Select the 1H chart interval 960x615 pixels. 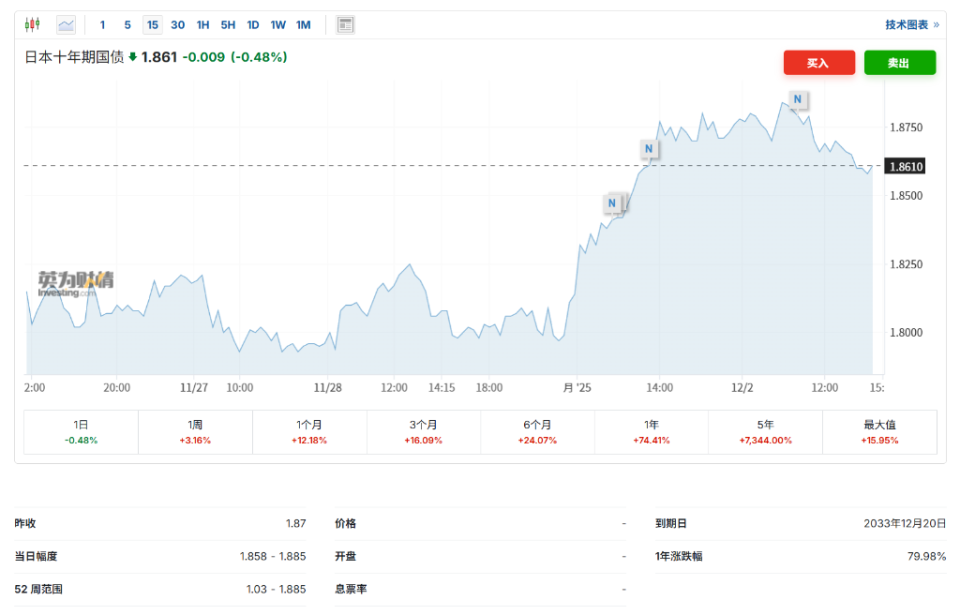(203, 24)
